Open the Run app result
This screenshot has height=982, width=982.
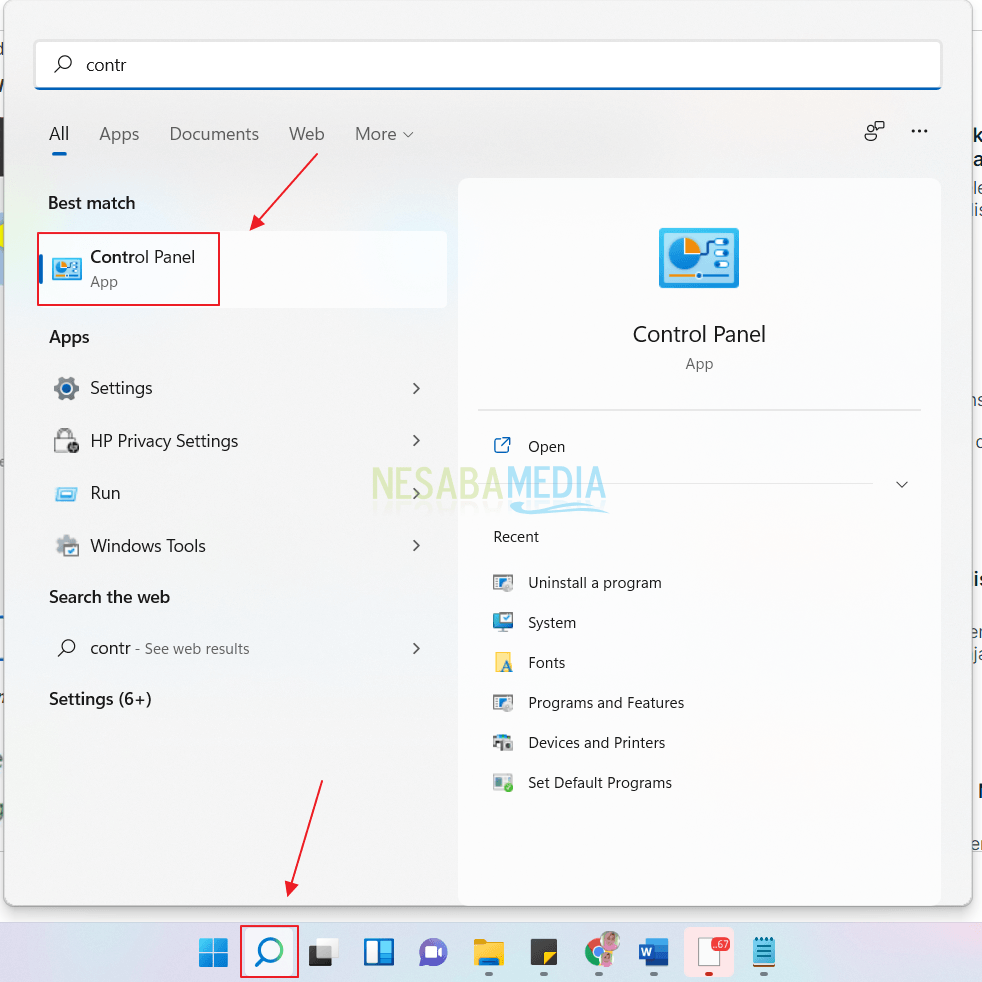coord(240,494)
